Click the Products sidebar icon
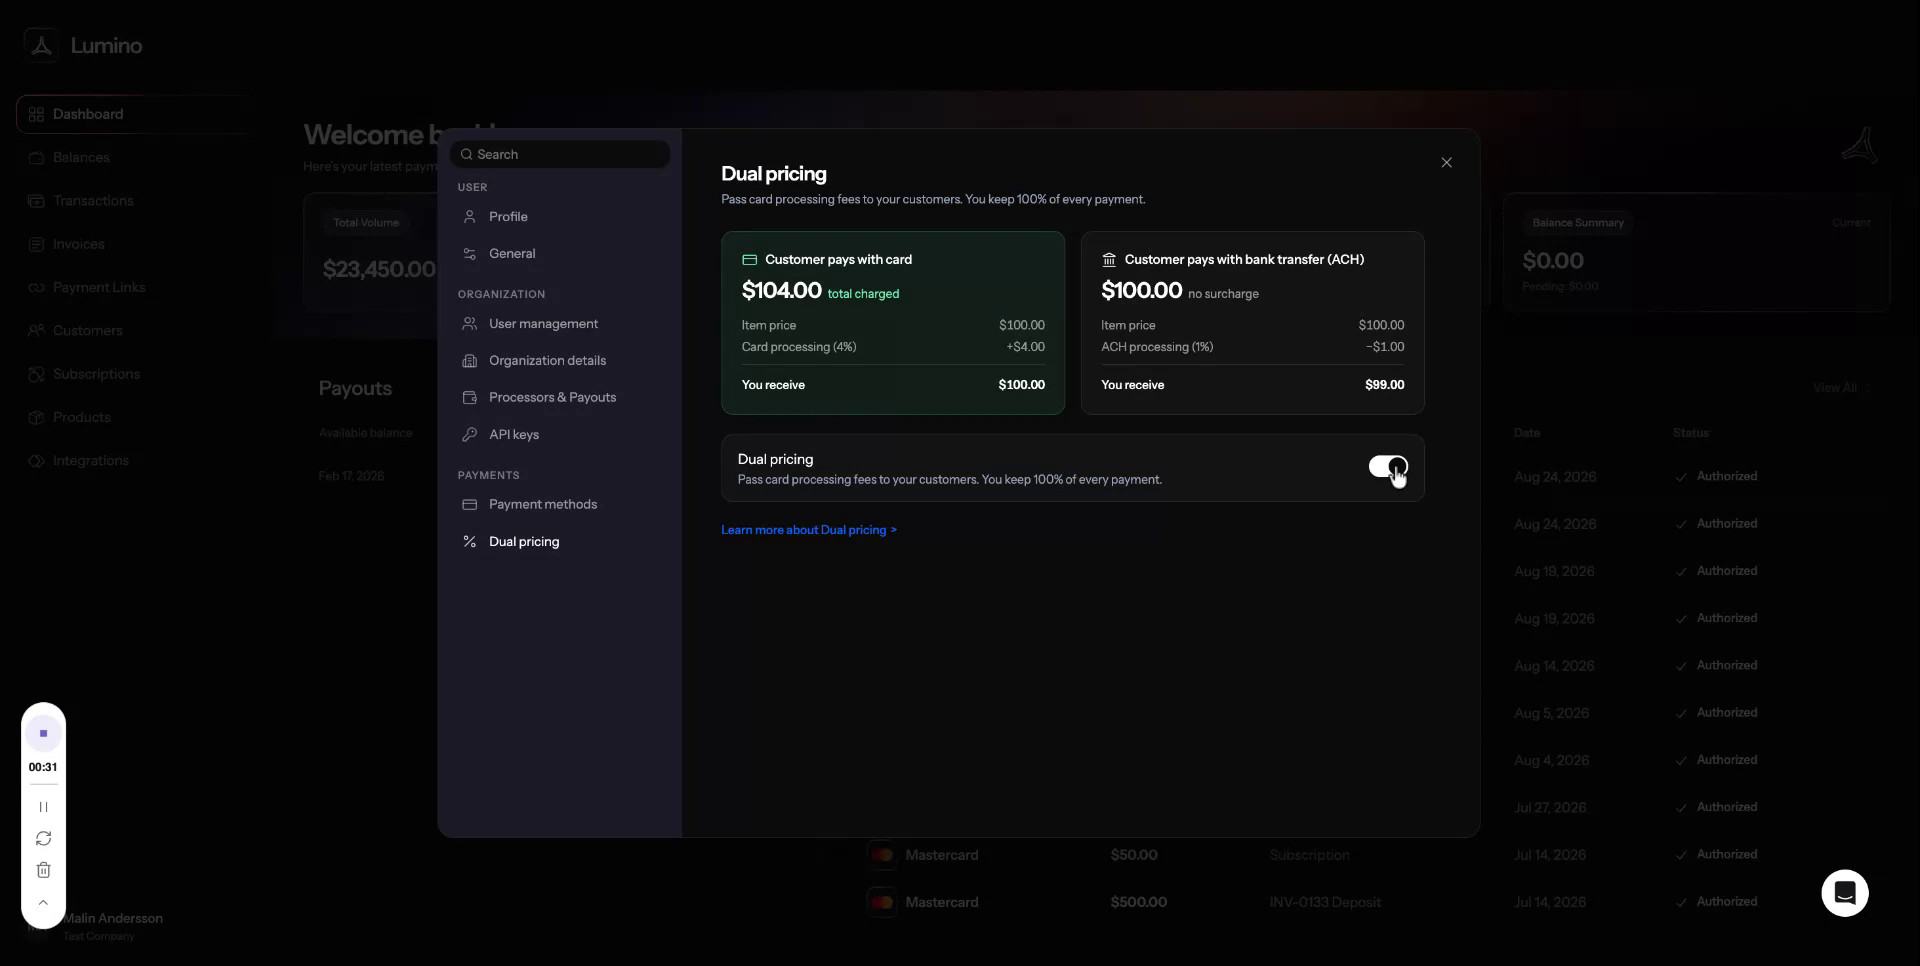1920x966 pixels. pos(36,418)
